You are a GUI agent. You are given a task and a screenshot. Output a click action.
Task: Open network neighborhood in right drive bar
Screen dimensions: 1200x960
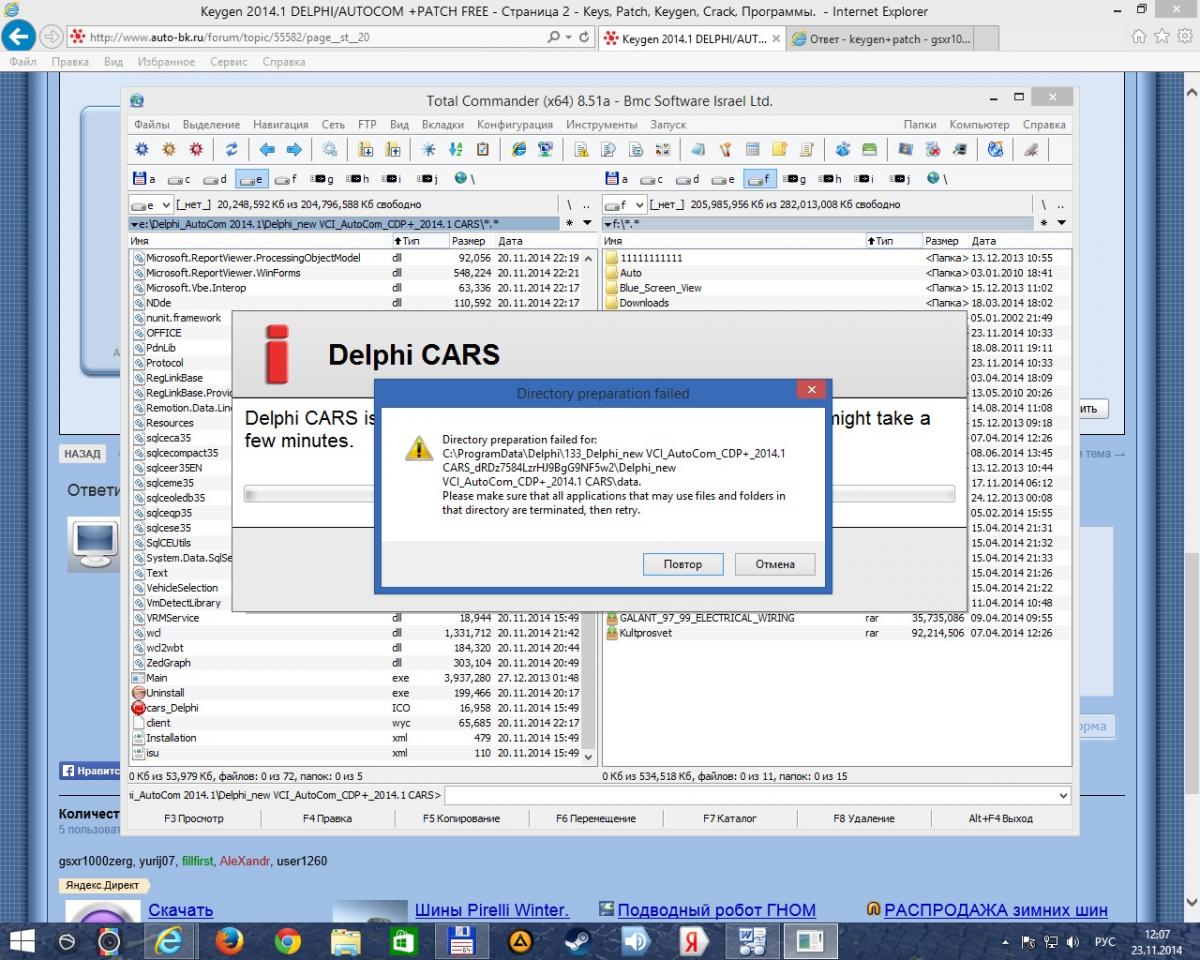(937, 179)
